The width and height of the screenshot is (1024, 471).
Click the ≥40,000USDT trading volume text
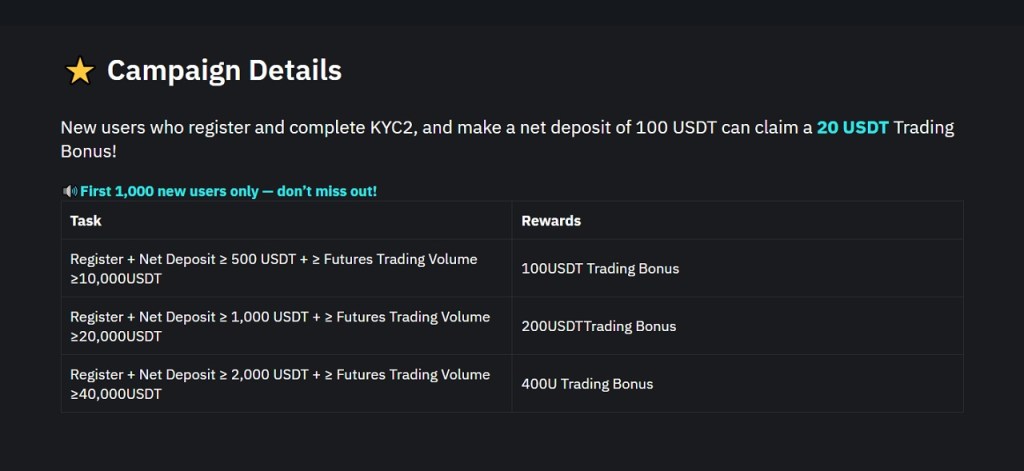pos(115,394)
